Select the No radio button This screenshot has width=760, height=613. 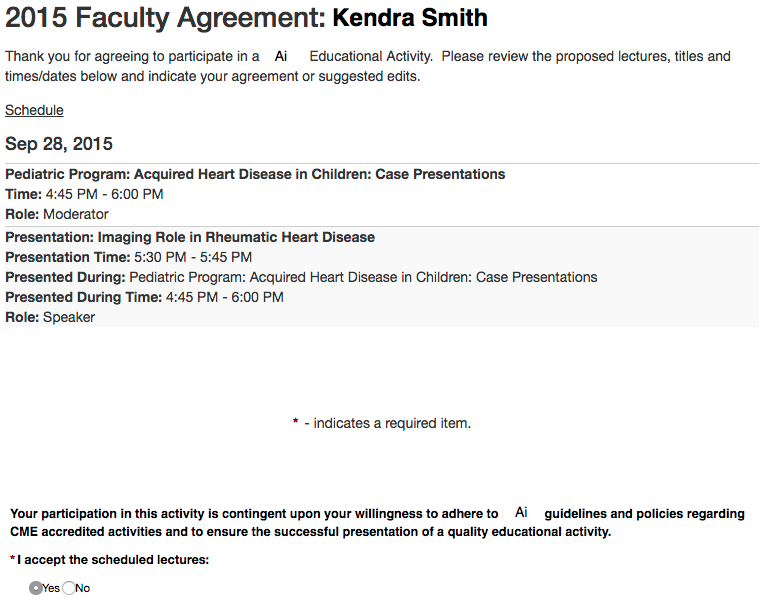tap(69, 588)
